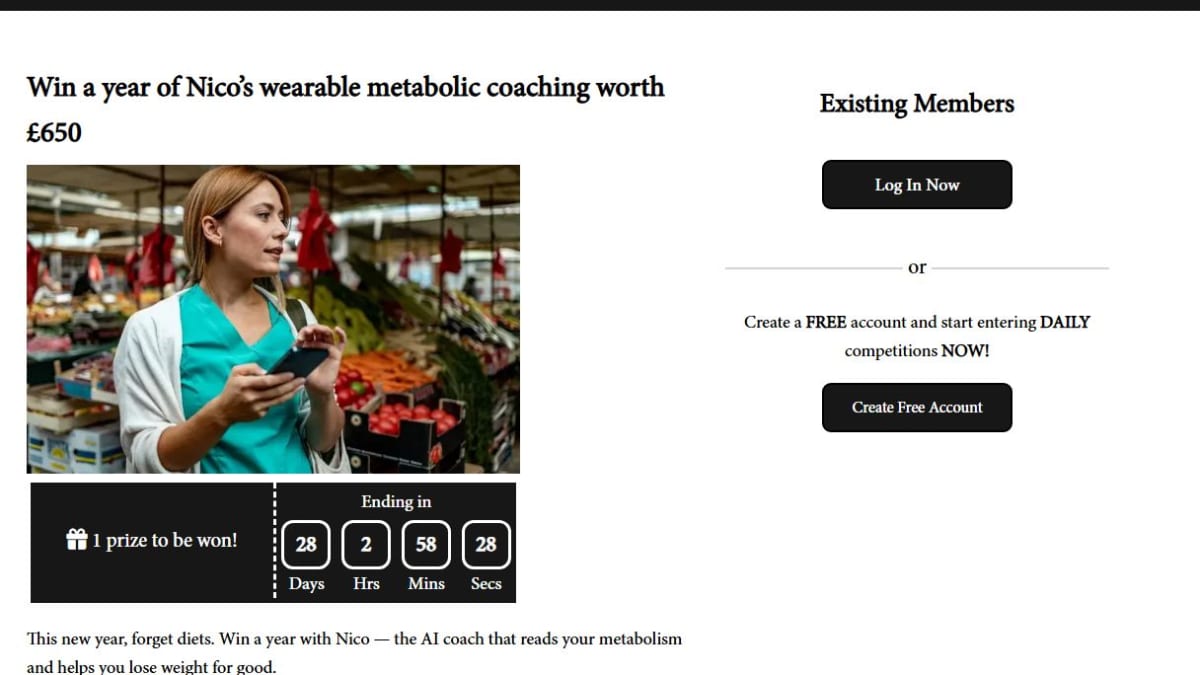1200x675 pixels.
Task: Click the '1 prize to be won!' text
Action: click(165, 540)
